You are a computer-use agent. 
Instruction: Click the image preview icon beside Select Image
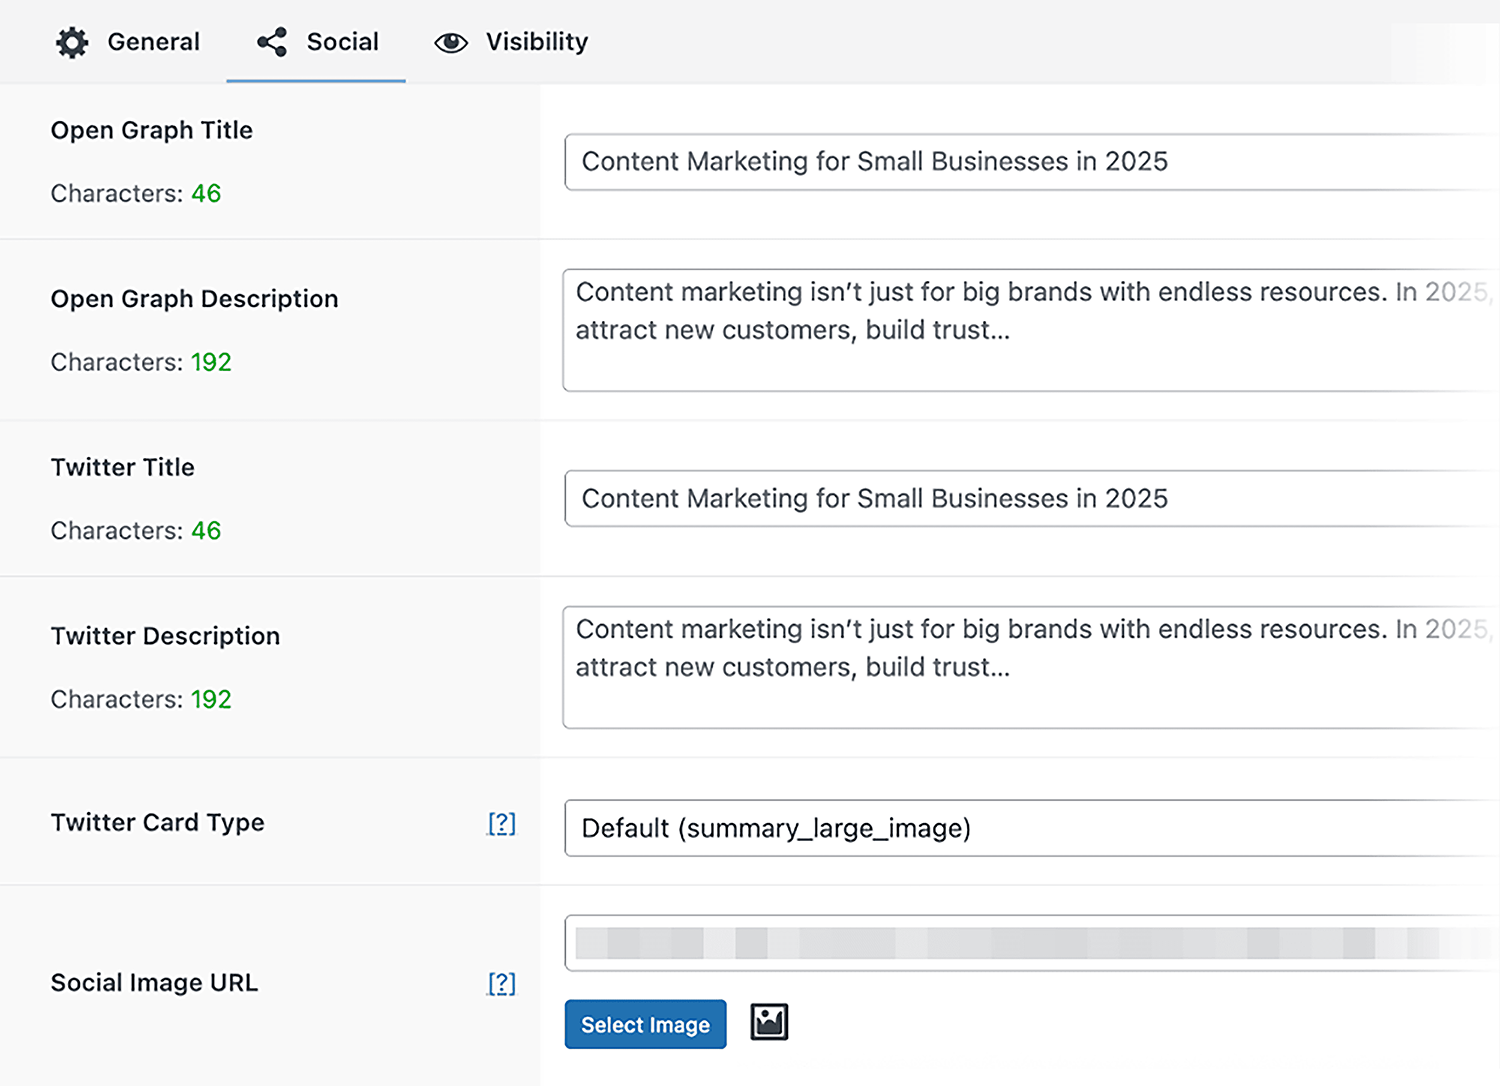click(769, 1022)
